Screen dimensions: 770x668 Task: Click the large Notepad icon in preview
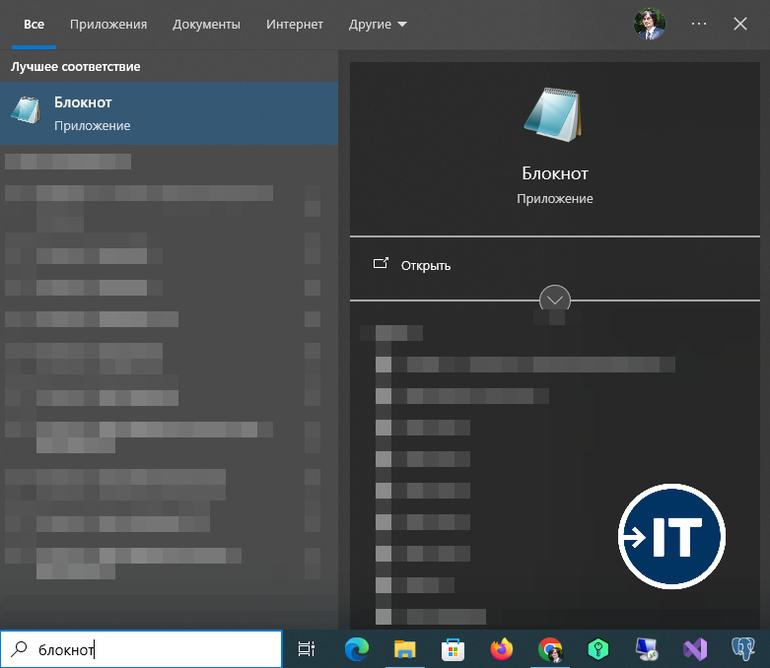554,114
